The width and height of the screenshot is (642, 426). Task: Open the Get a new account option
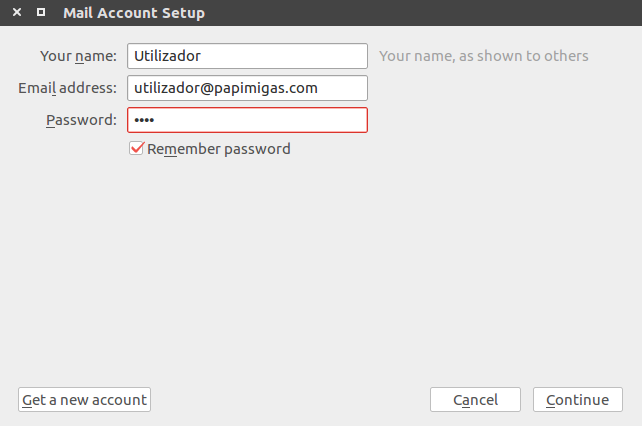[x=84, y=400]
